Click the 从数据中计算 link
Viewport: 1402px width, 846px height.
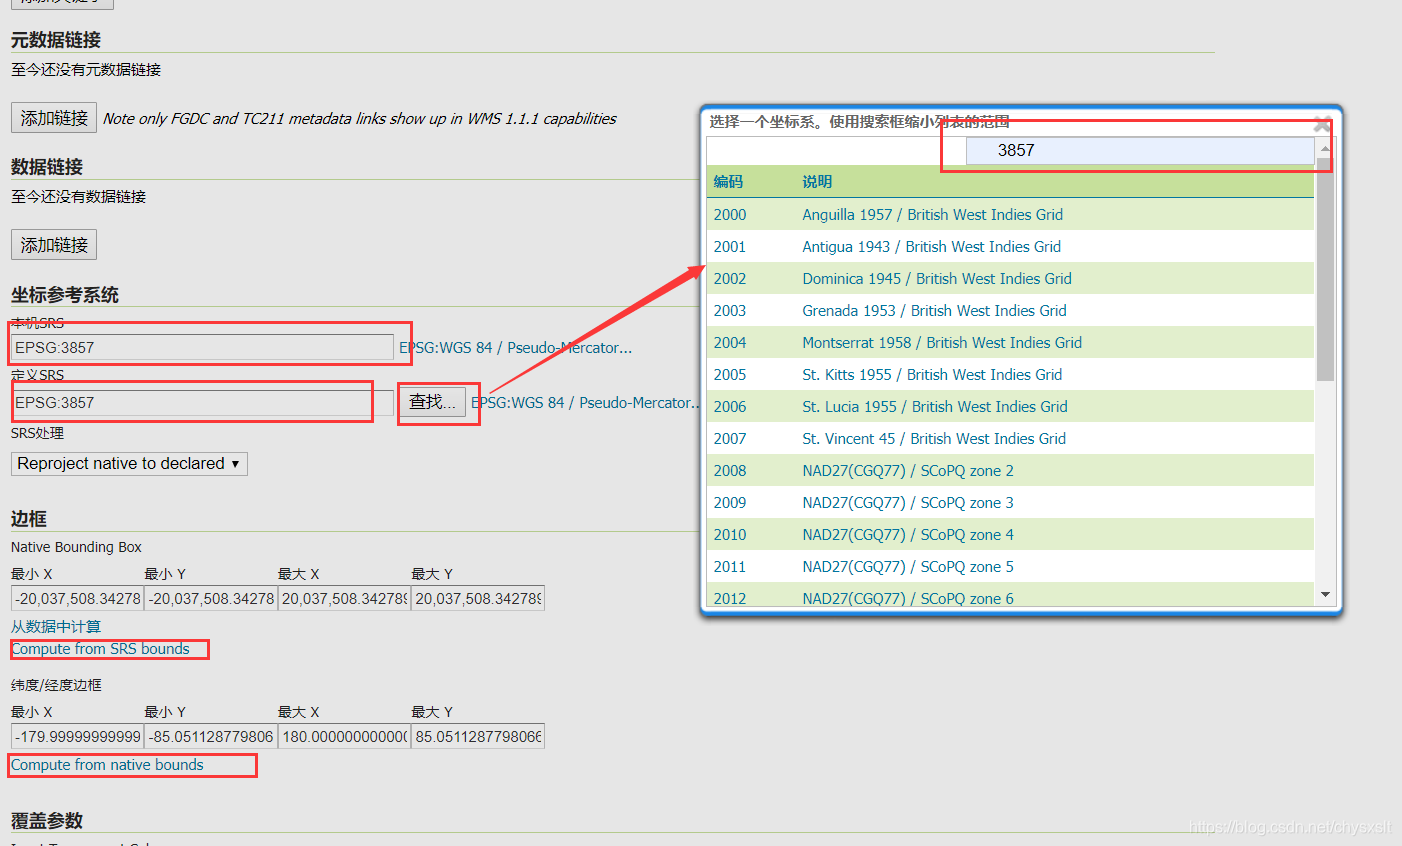[56, 626]
